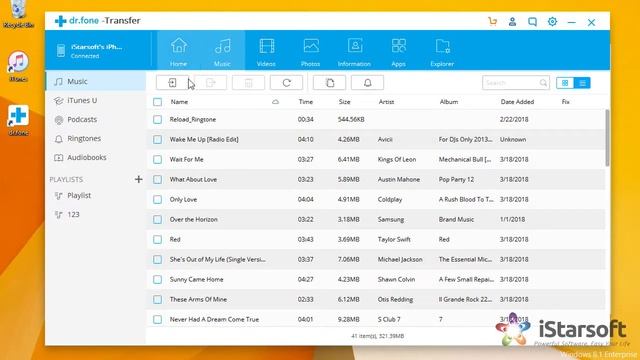Toggle the select-all checkbox in header
The height and width of the screenshot is (360, 640).
click(158, 102)
